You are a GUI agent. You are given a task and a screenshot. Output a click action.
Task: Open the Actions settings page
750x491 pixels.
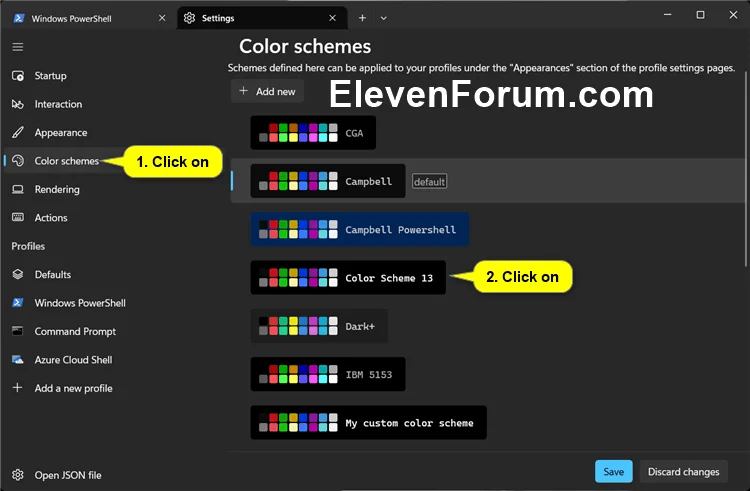pyautogui.click(x=115, y=218)
